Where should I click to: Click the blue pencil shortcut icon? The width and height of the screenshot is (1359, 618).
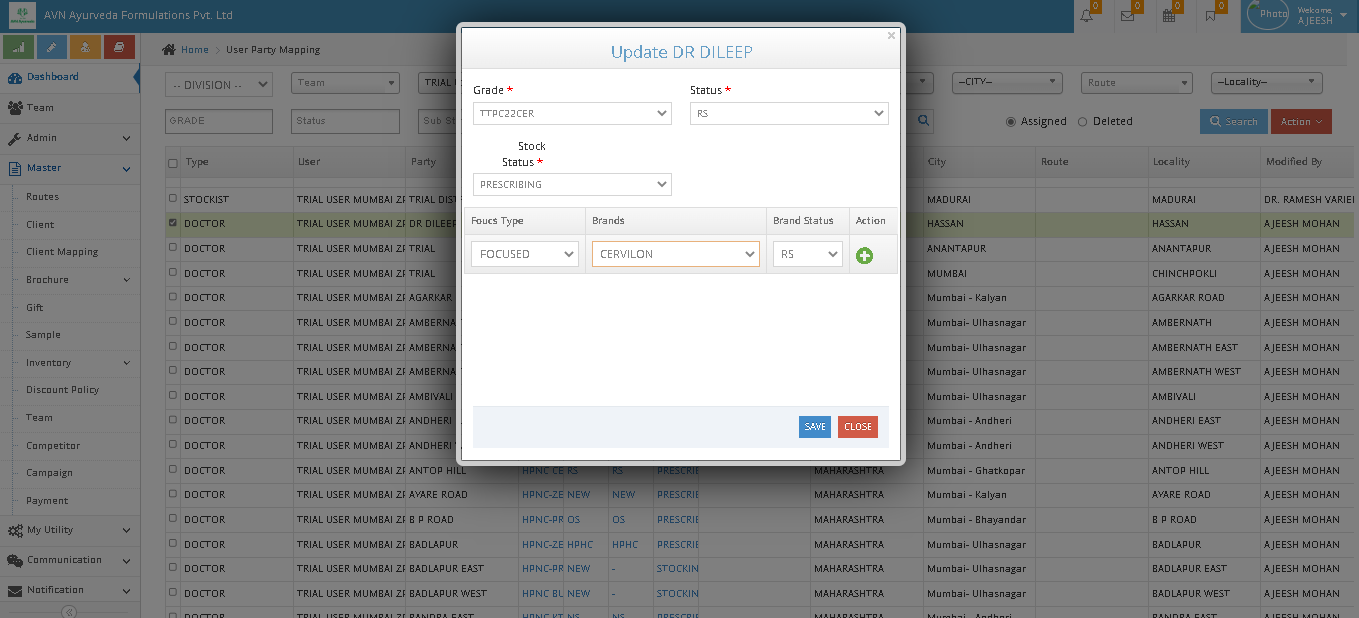pos(52,47)
